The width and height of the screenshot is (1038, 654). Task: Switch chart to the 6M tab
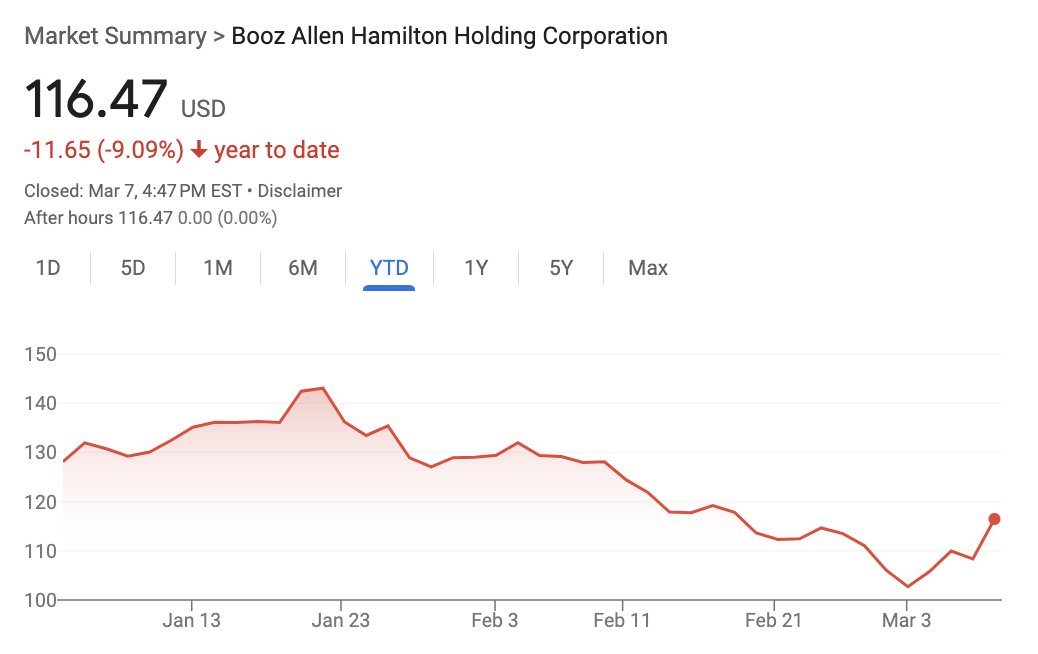tap(303, 268)
